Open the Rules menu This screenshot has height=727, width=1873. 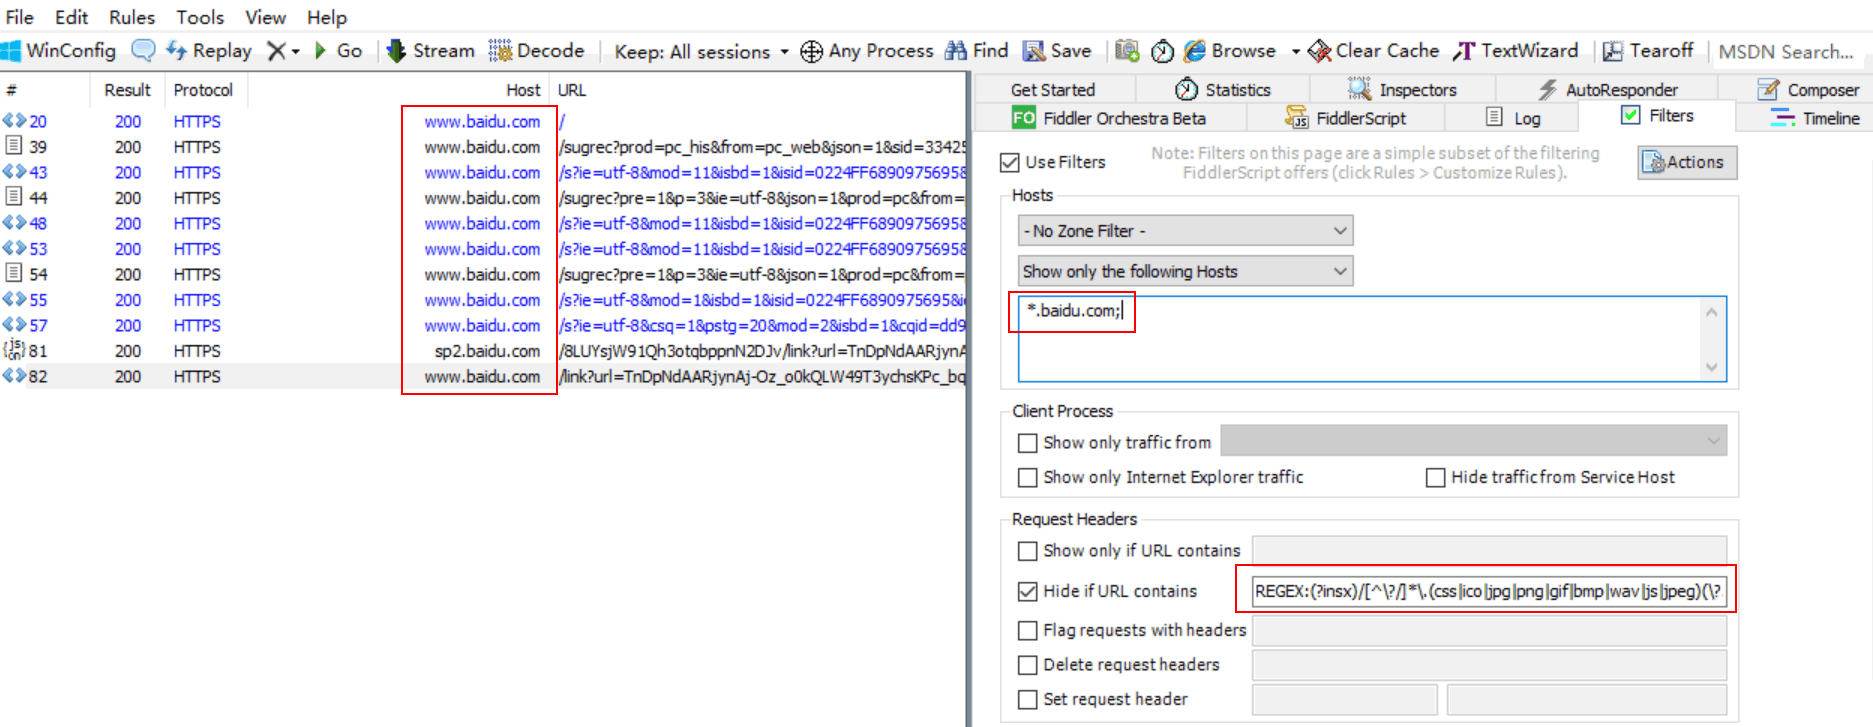[x=132, y=17]
